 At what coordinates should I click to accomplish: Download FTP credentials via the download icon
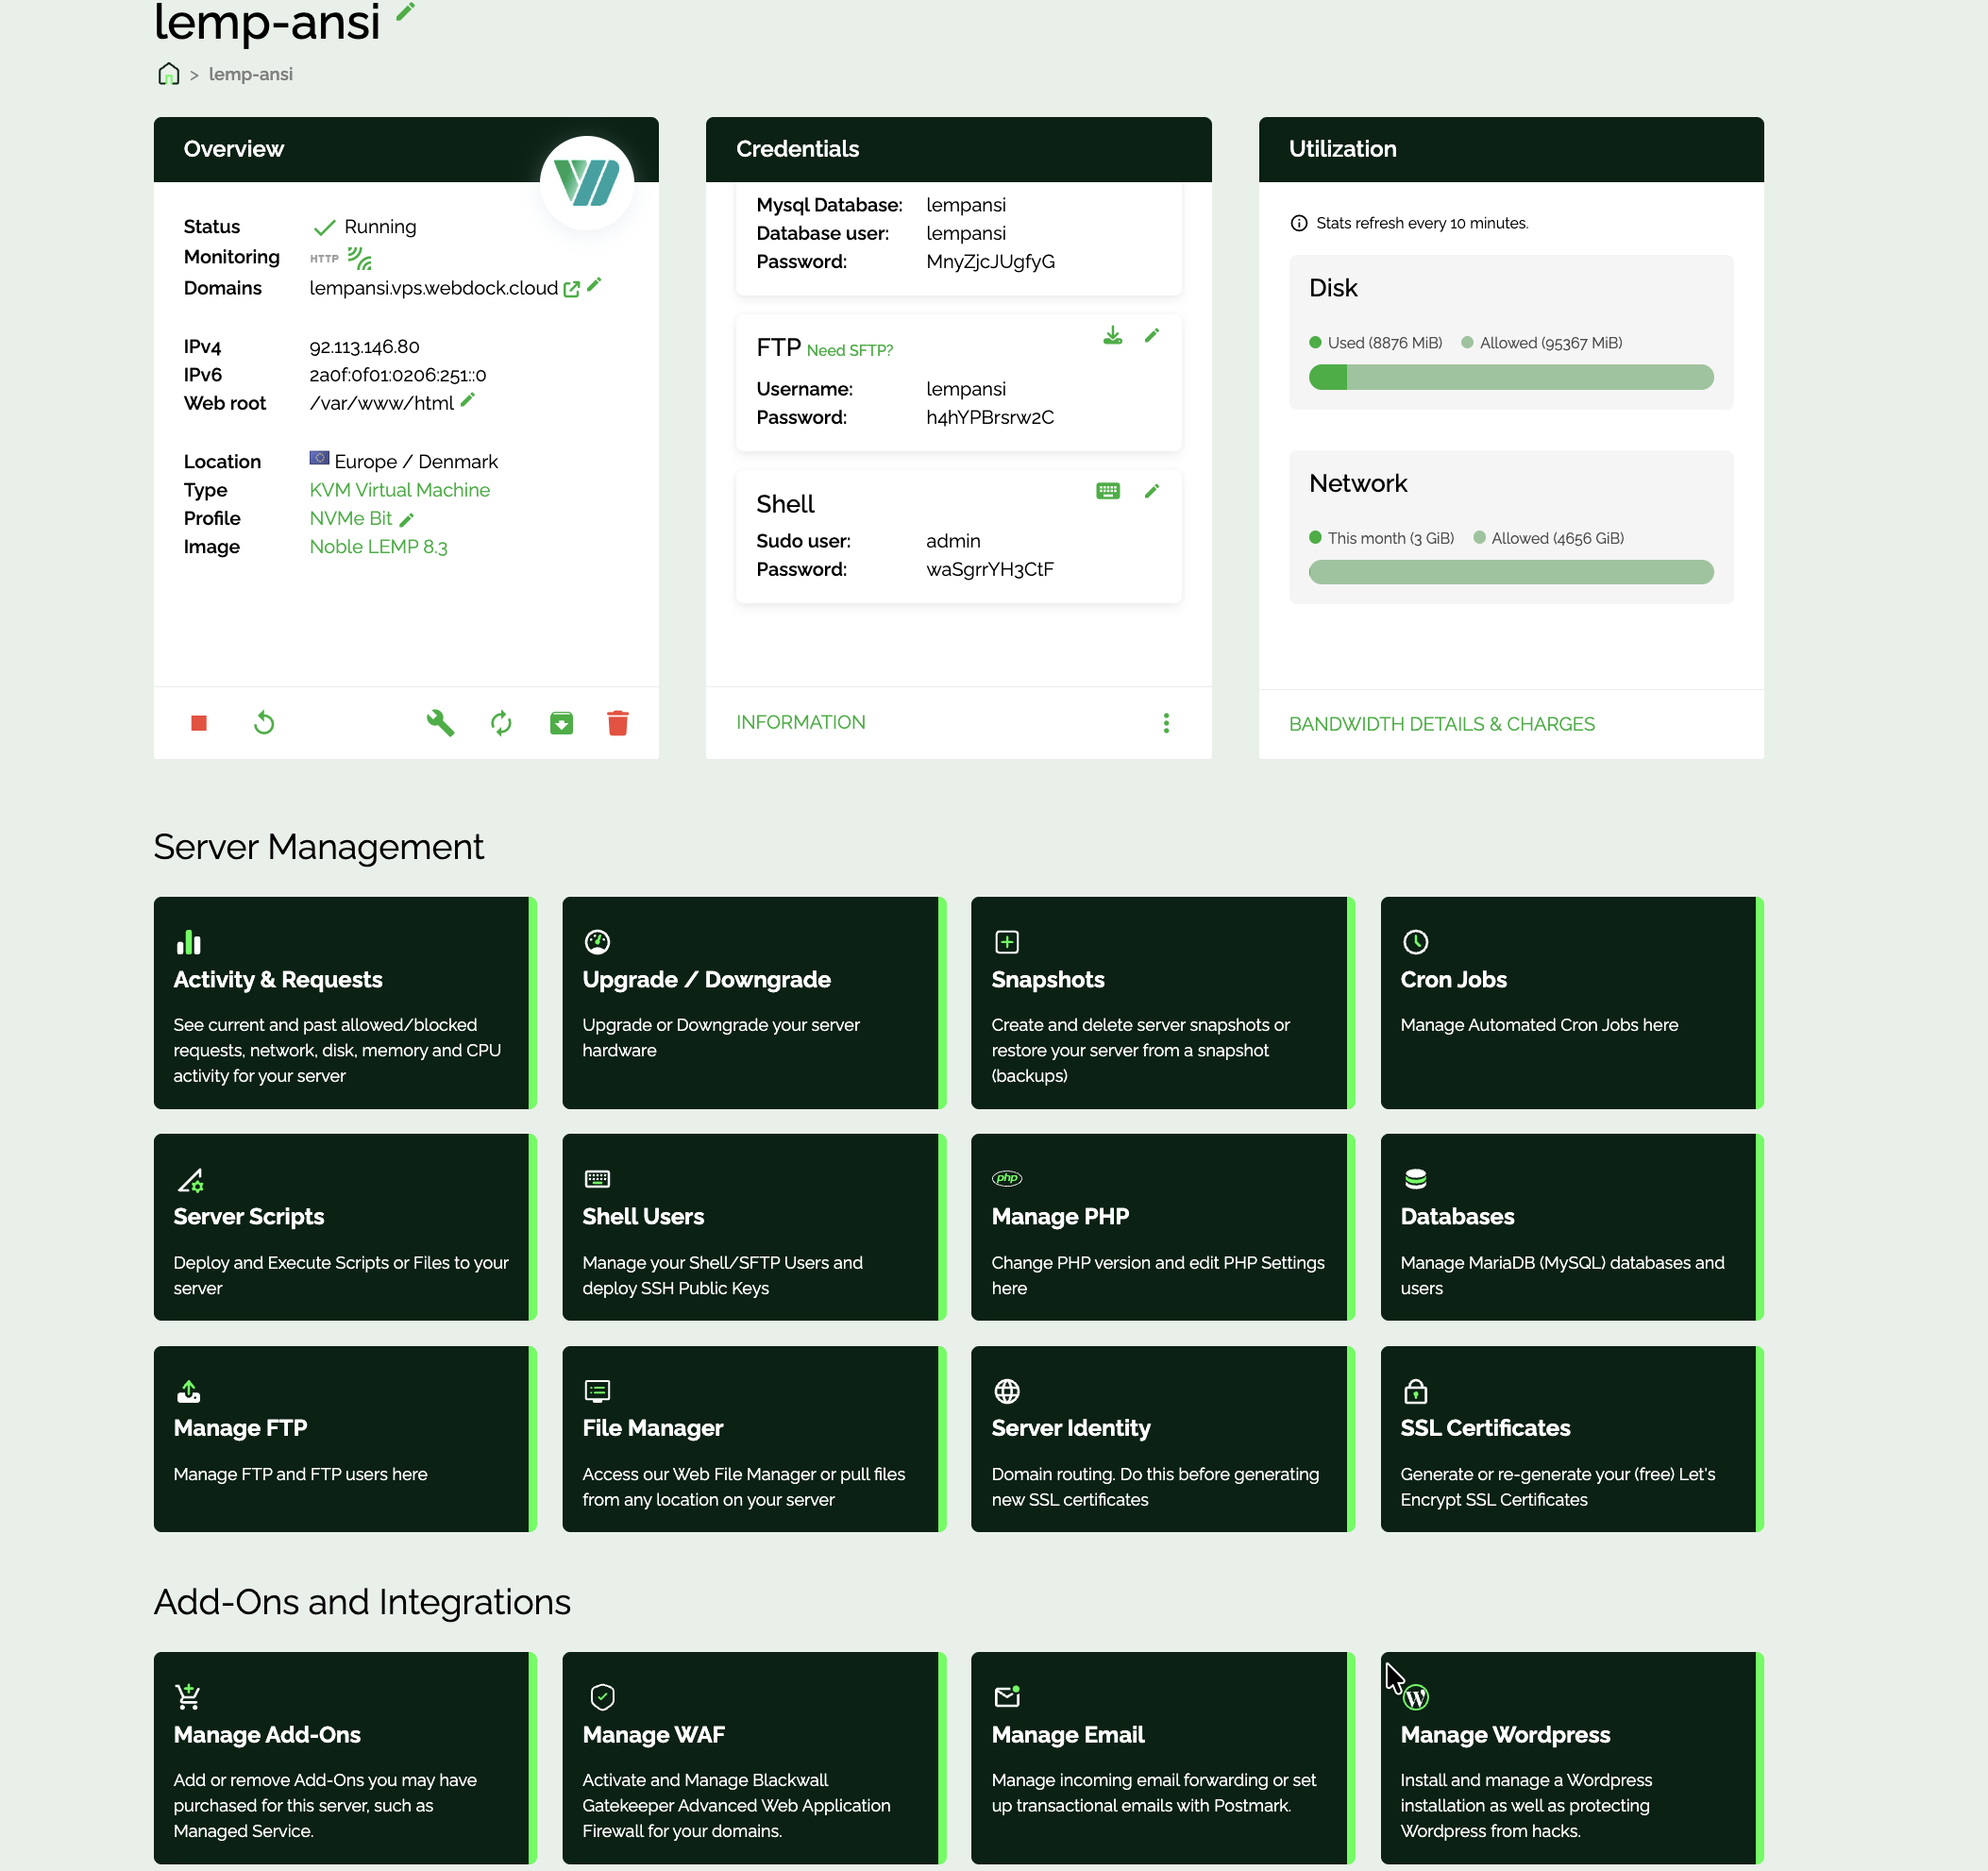[1113, 336]
